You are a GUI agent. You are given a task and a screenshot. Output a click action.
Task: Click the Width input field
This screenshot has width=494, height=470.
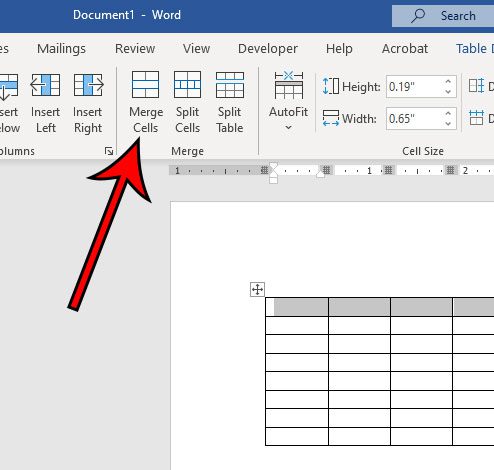pos(415,118)
